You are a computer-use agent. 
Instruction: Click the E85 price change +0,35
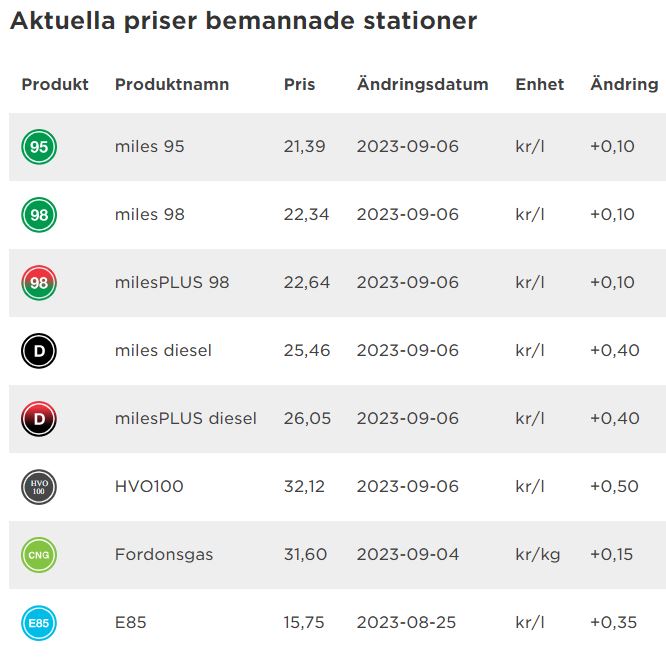tap(612, 623)
